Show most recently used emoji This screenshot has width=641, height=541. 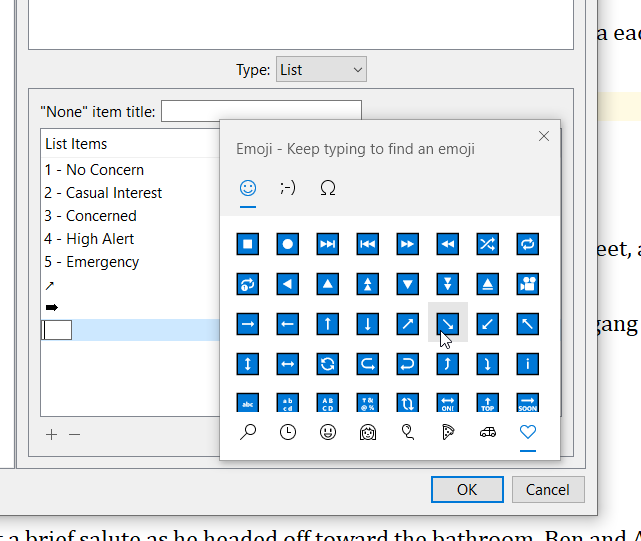288,432
